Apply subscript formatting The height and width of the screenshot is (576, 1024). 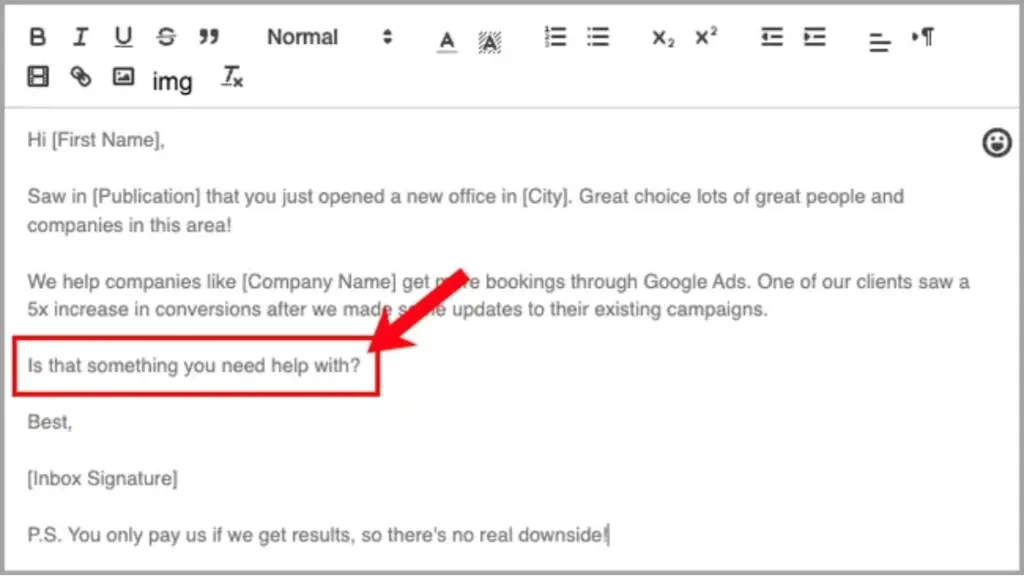[x=663, y=38]
